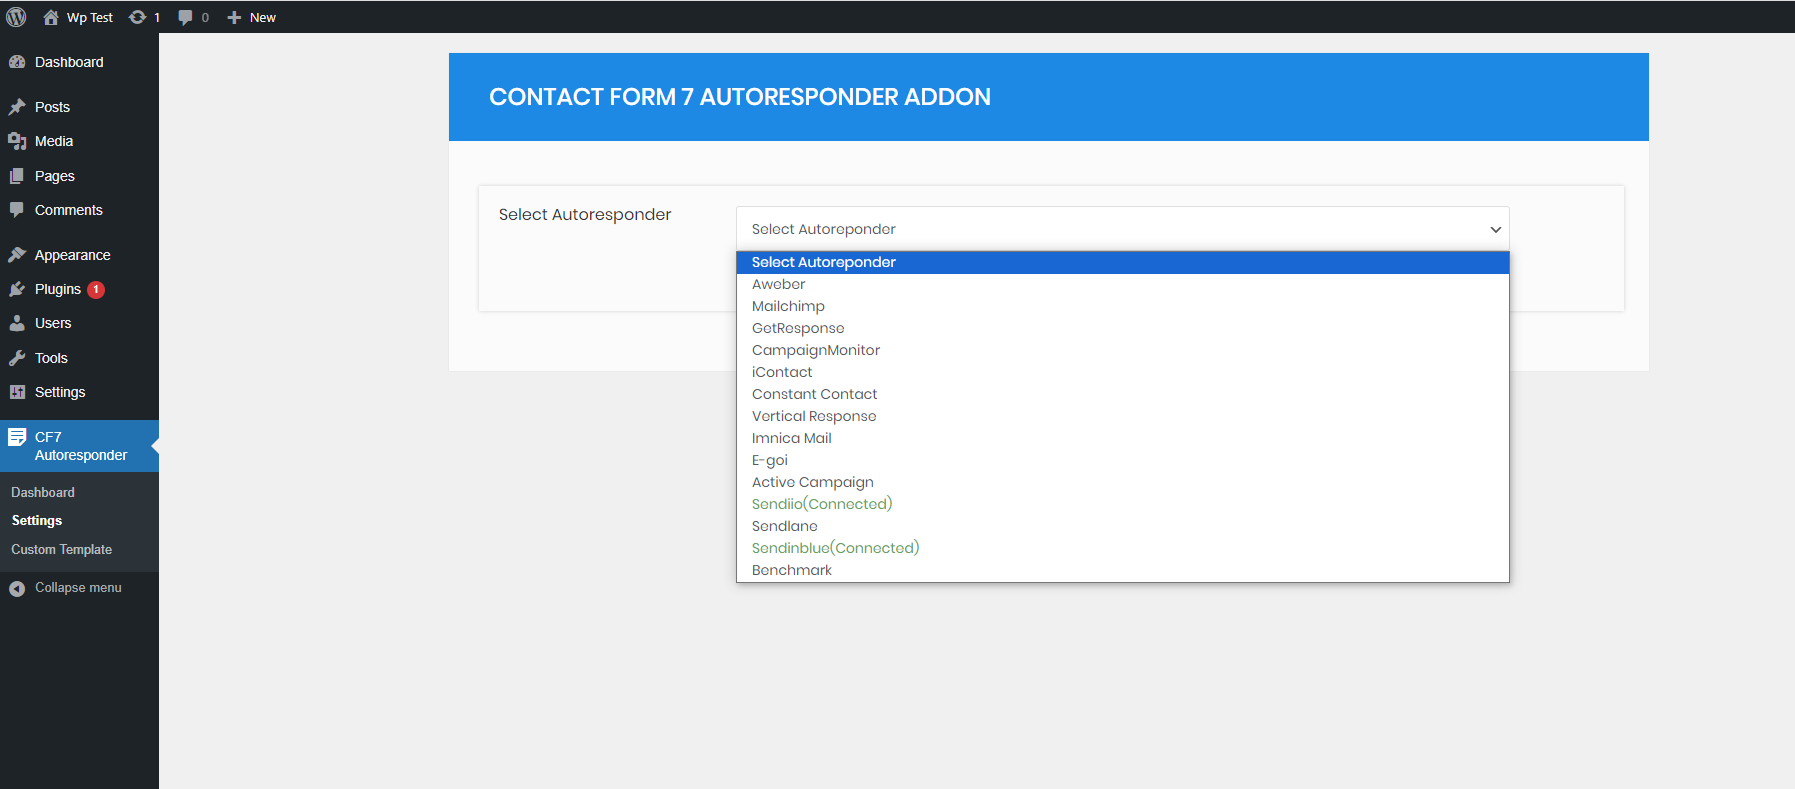Open the Media menu
The height and width of the screenshot is (789, 1795).
(x=79, y=141)
